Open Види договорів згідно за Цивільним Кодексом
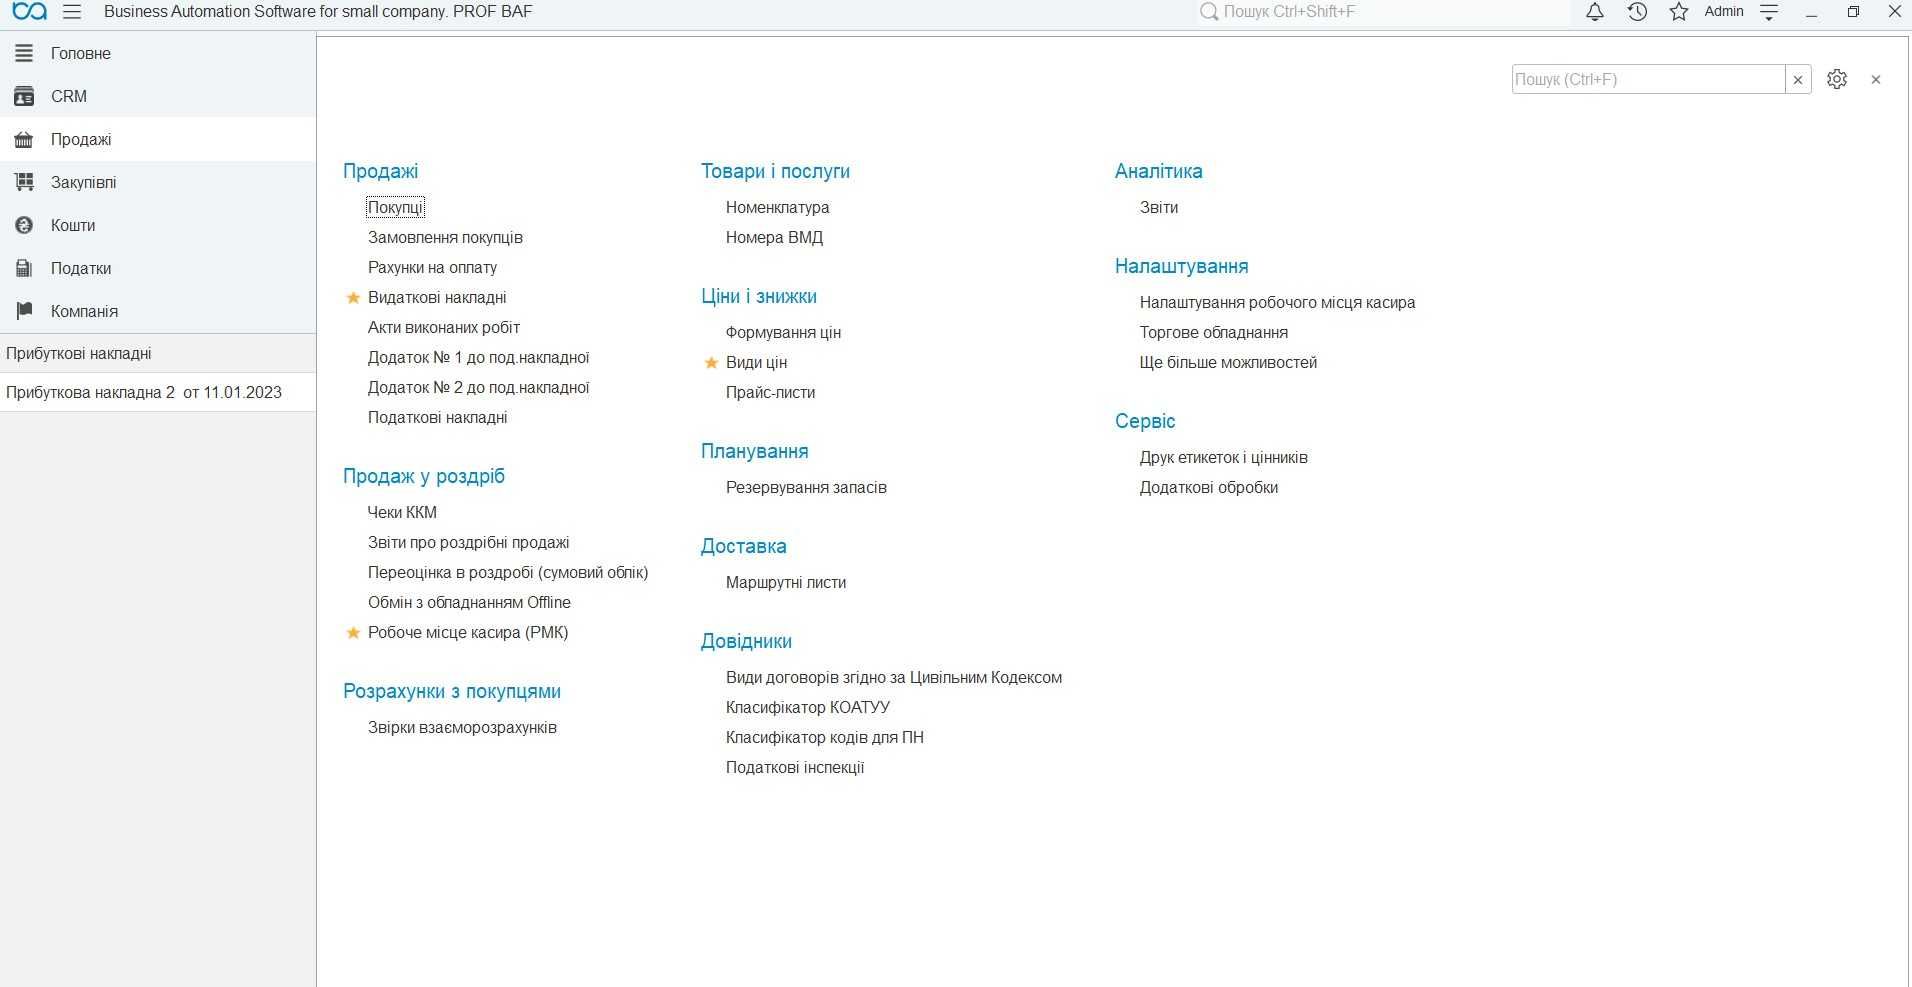The height and width of the screenshot is (987, 1912). click(x=894, y=678)
